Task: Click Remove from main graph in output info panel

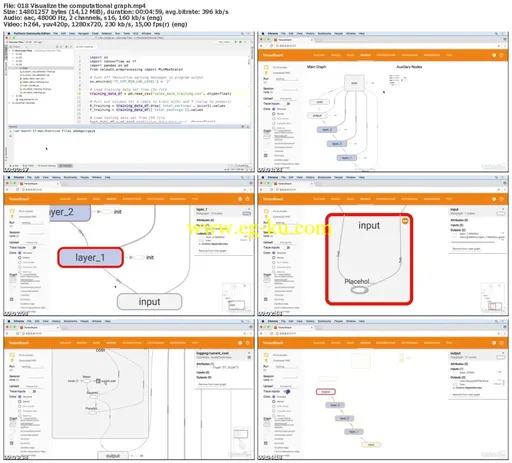Action: (x=466, y=395)
